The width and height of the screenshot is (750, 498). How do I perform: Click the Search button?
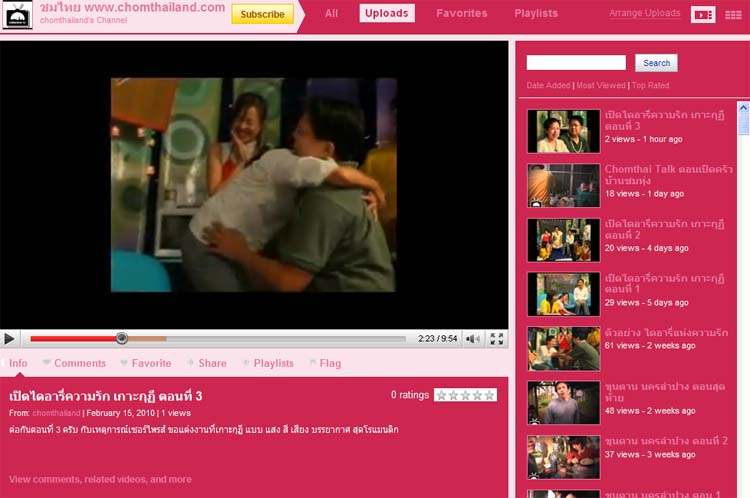click(x=656, y=63)
